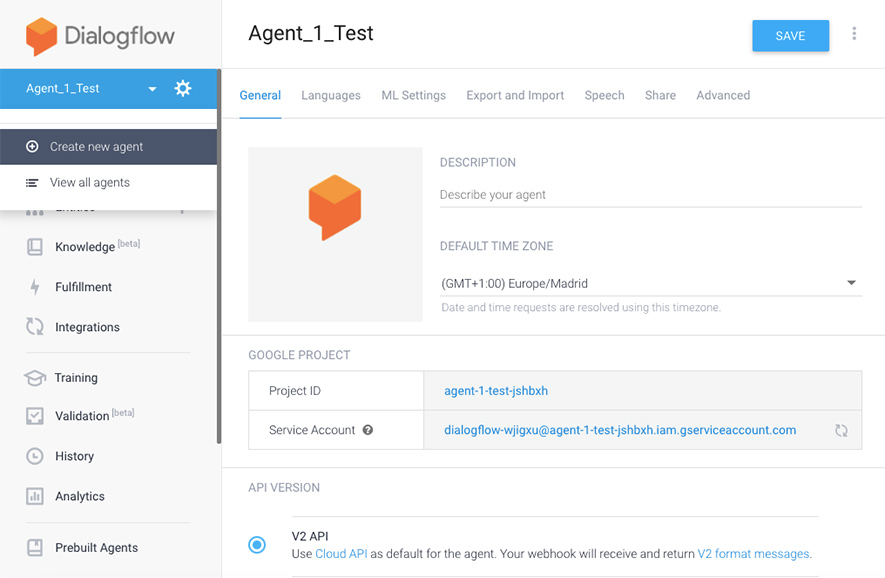Open the three-dot more options menu

point(854,34)
